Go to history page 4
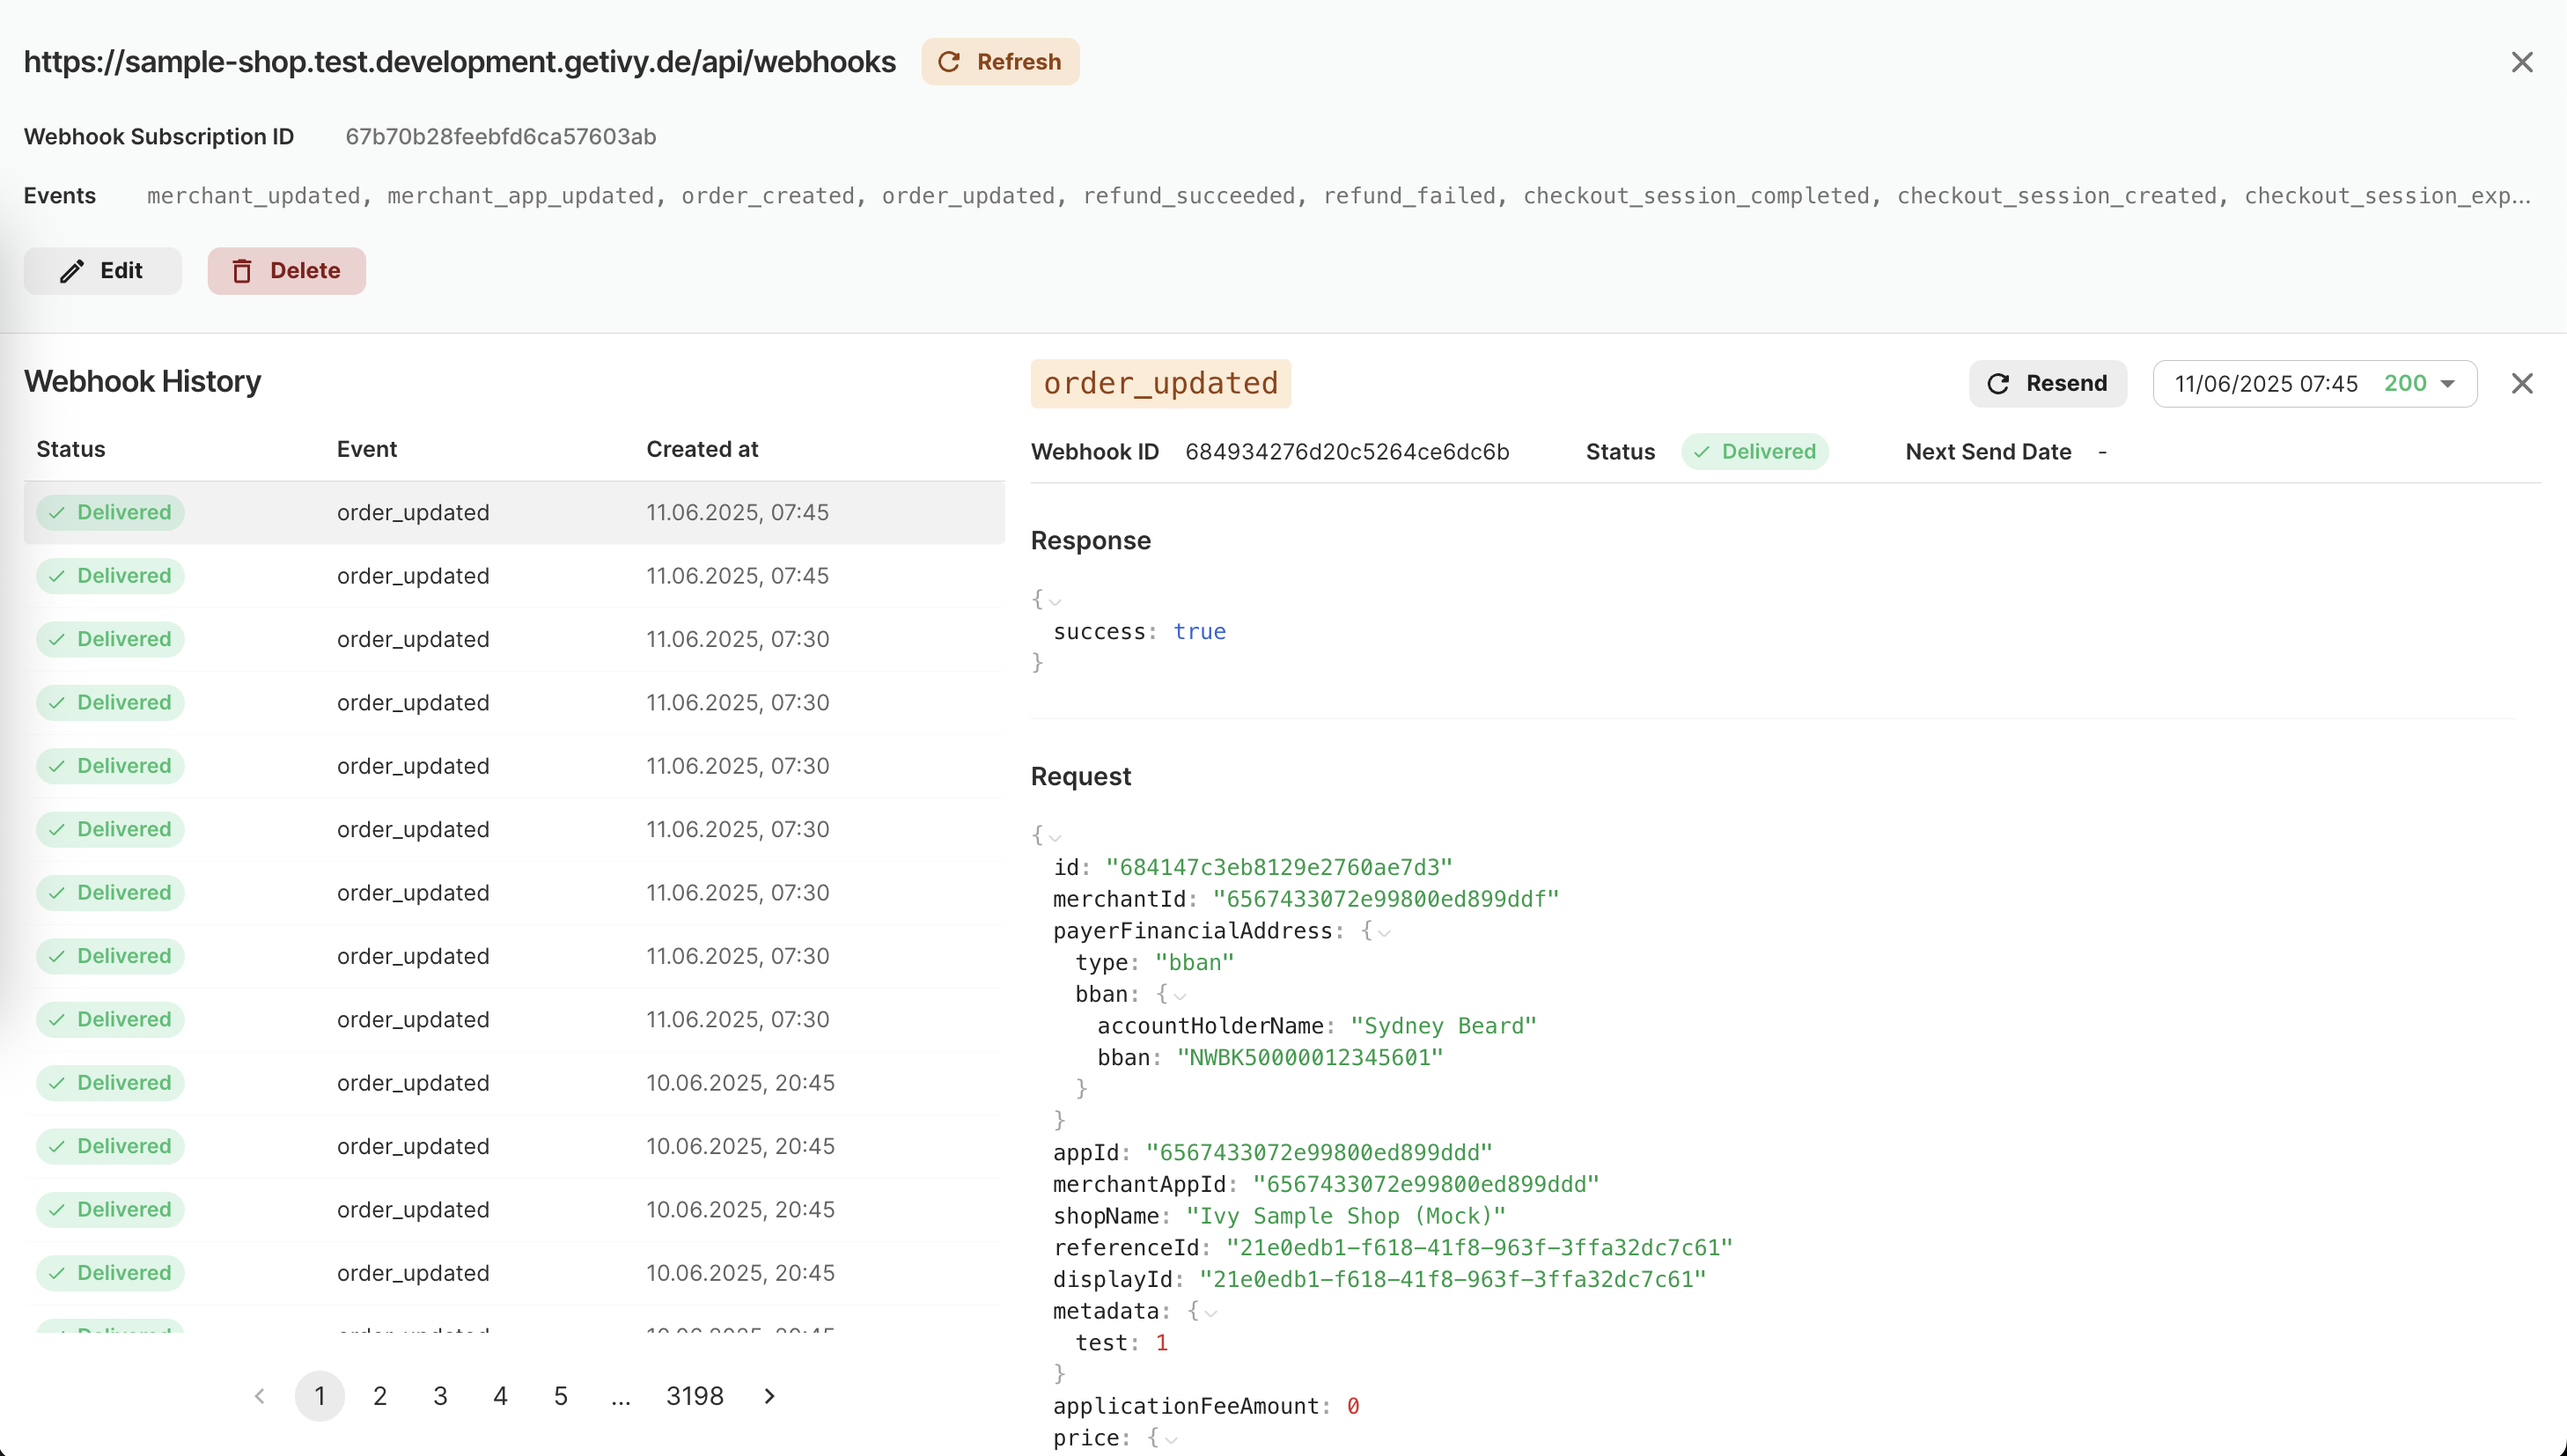 [500, 1396]
